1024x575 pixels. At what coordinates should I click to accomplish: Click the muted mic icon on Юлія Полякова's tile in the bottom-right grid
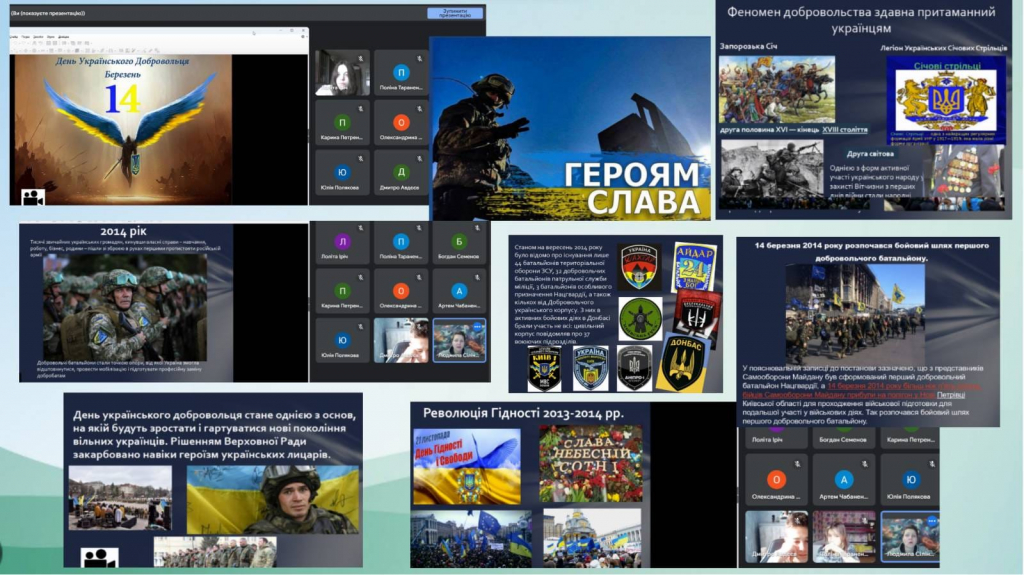[932, 464]
